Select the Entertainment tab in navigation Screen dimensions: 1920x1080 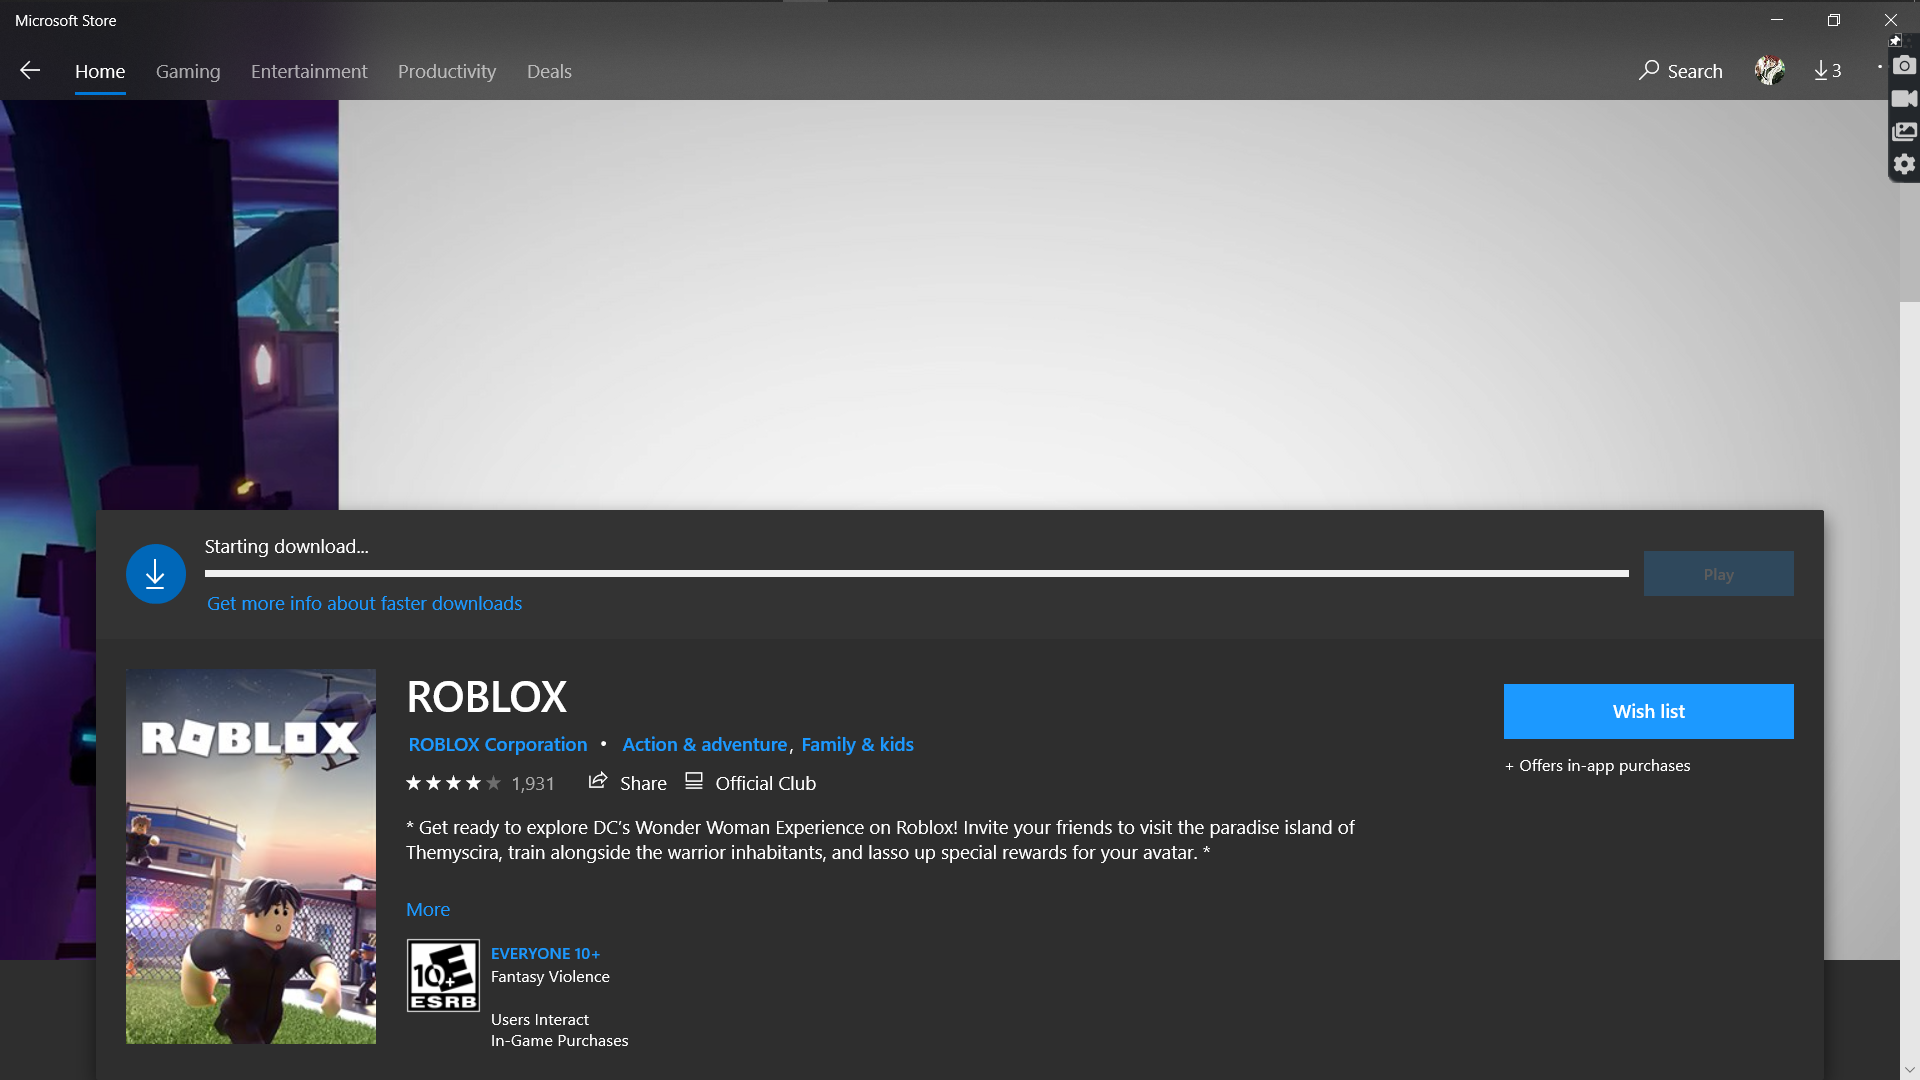tap(310, 70)
